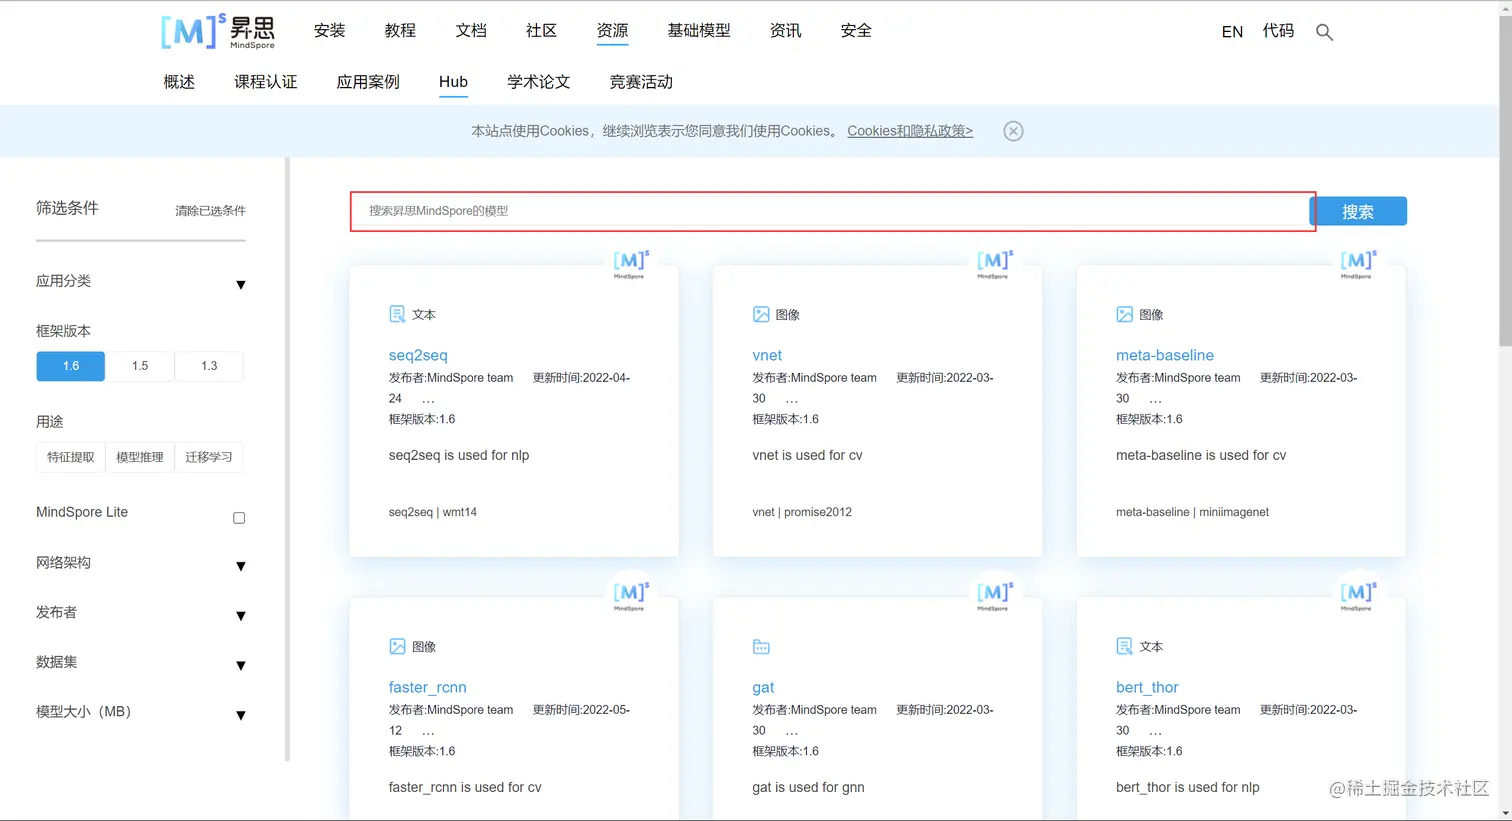Click the image icon on meta-baseline card
1512x821 pixels.
click(1124, 314)
